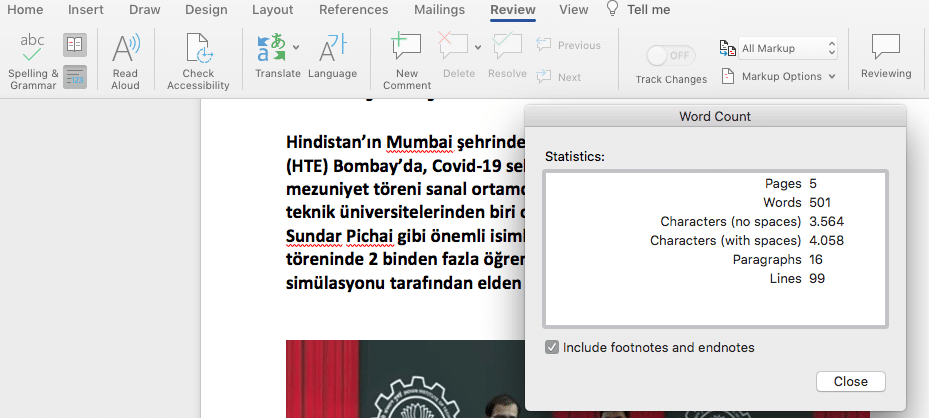
Task: Click the Translate icon
Action: coord(272,48)
